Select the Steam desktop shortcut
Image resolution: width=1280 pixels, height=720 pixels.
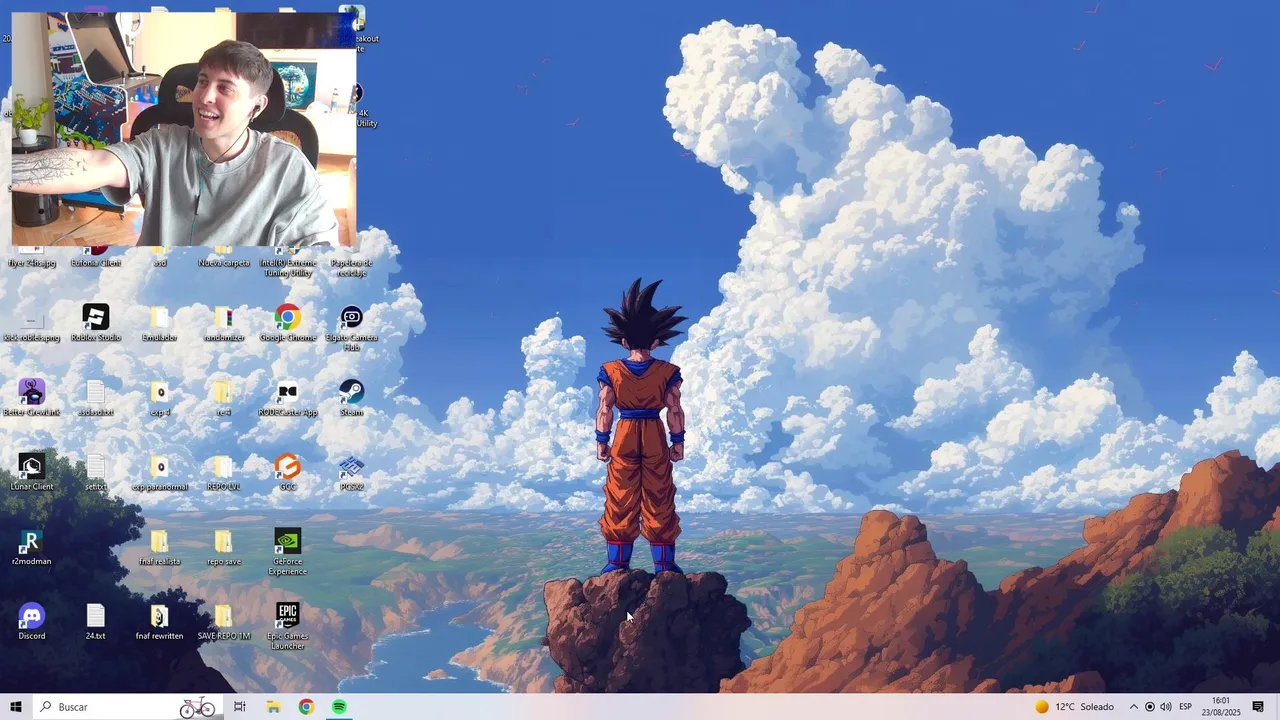coord(352,398)
